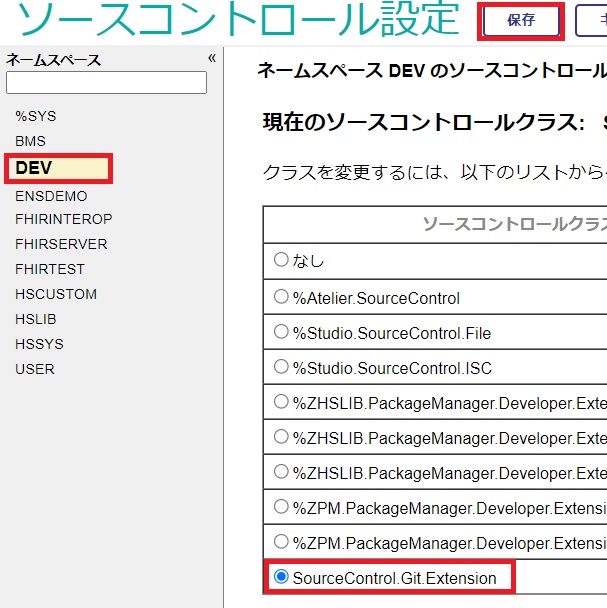Select the HSSYS namespace
This screenshot has height=608, width=607.
[39, 344]
